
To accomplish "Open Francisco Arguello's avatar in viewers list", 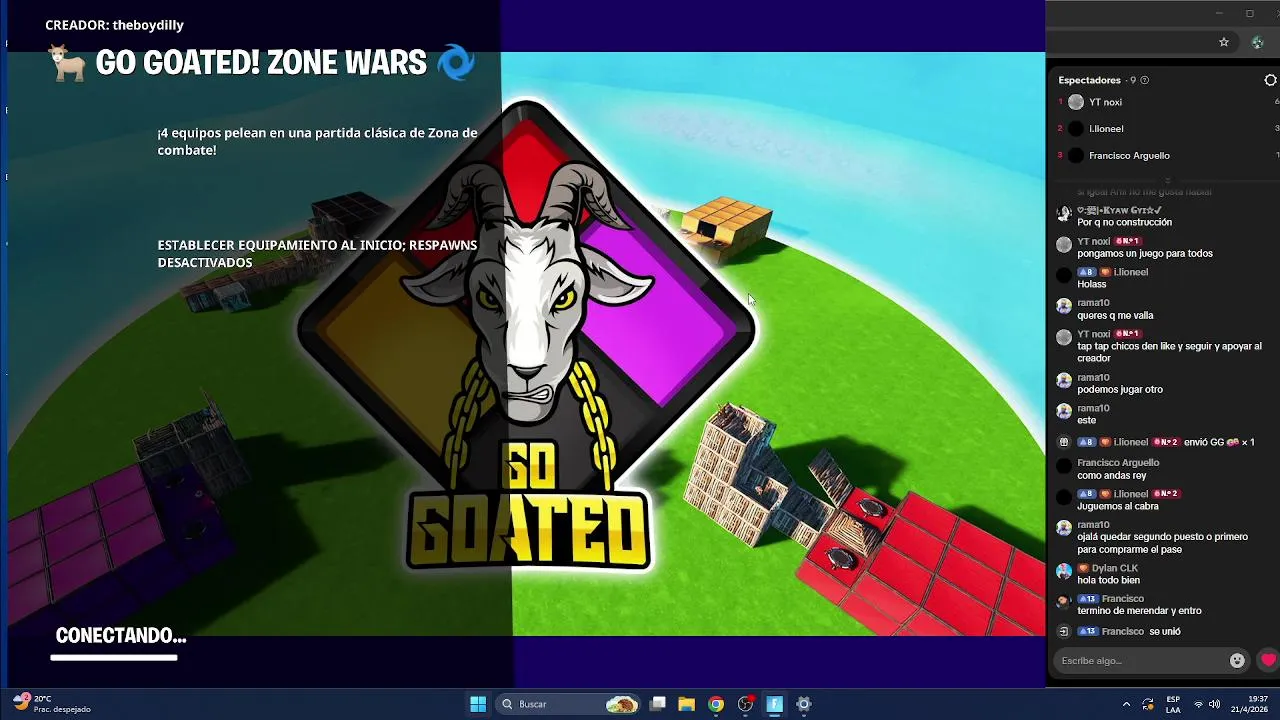I will 1076,155.
